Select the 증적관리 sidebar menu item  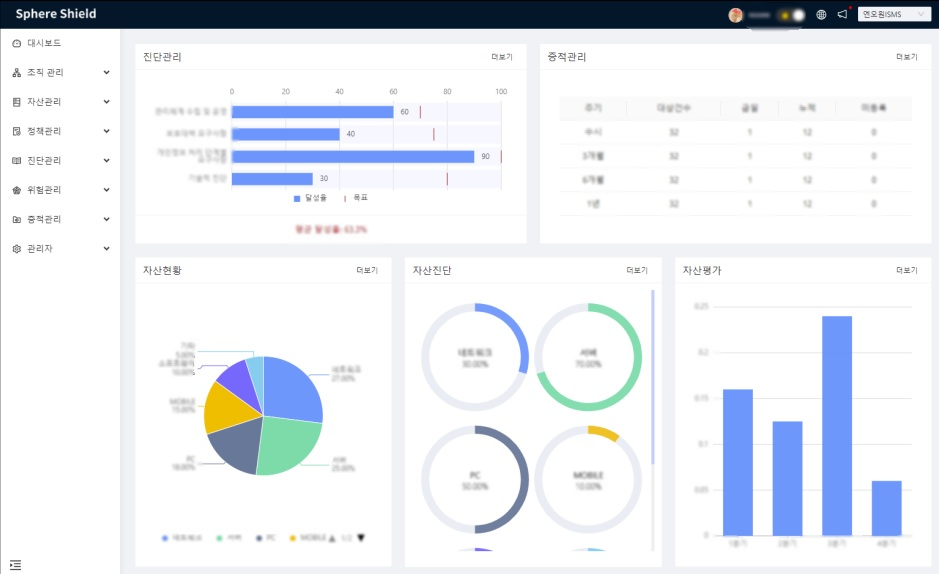45,219
